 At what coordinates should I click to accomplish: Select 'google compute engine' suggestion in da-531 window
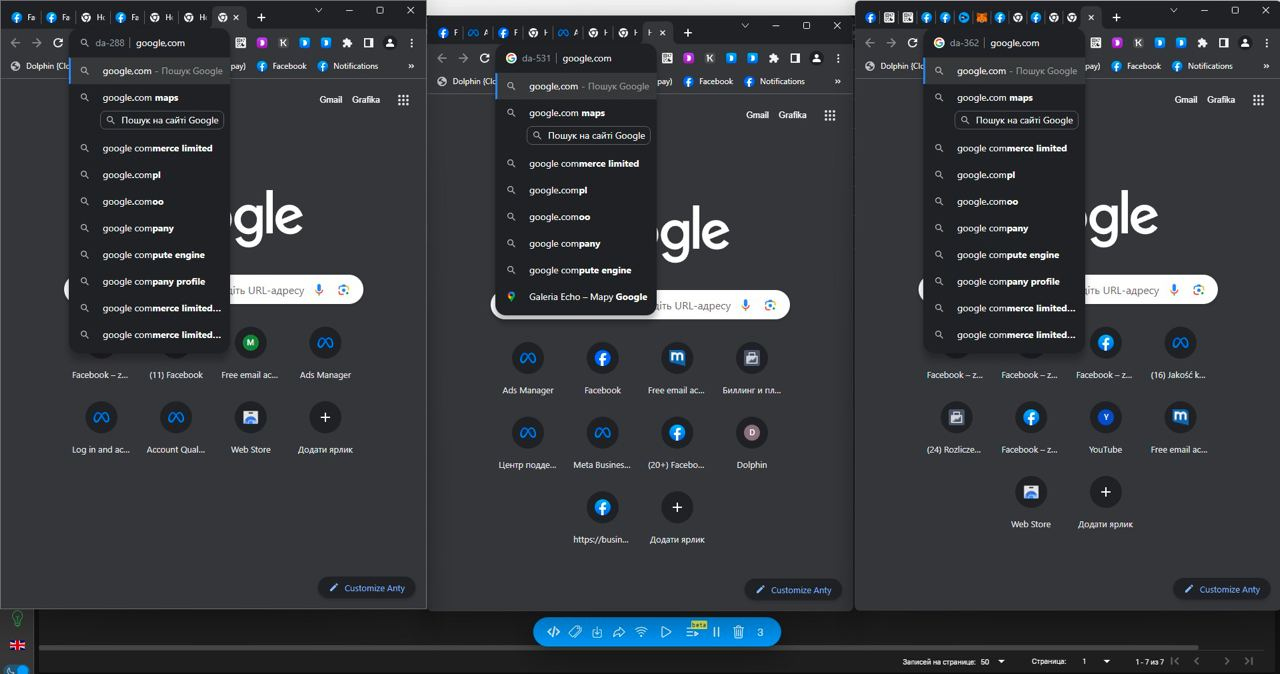[x=577, y=270]
